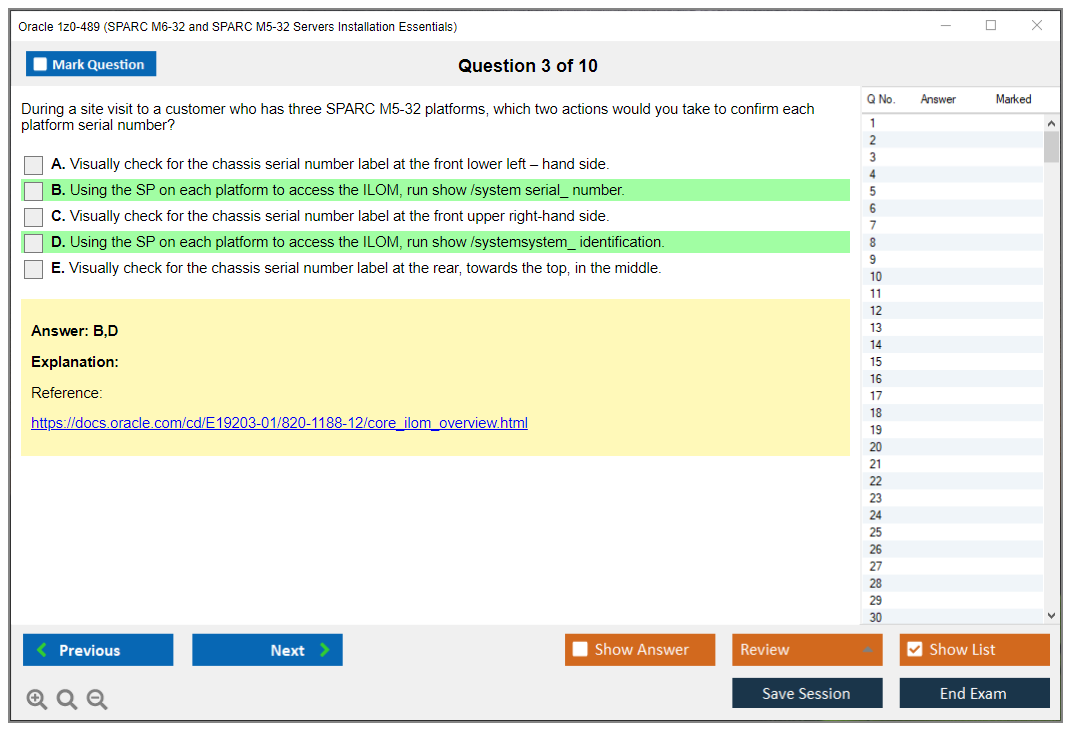Jump to question 10 in list
This screenshot has height=735, width=1075.
(876, 277)
